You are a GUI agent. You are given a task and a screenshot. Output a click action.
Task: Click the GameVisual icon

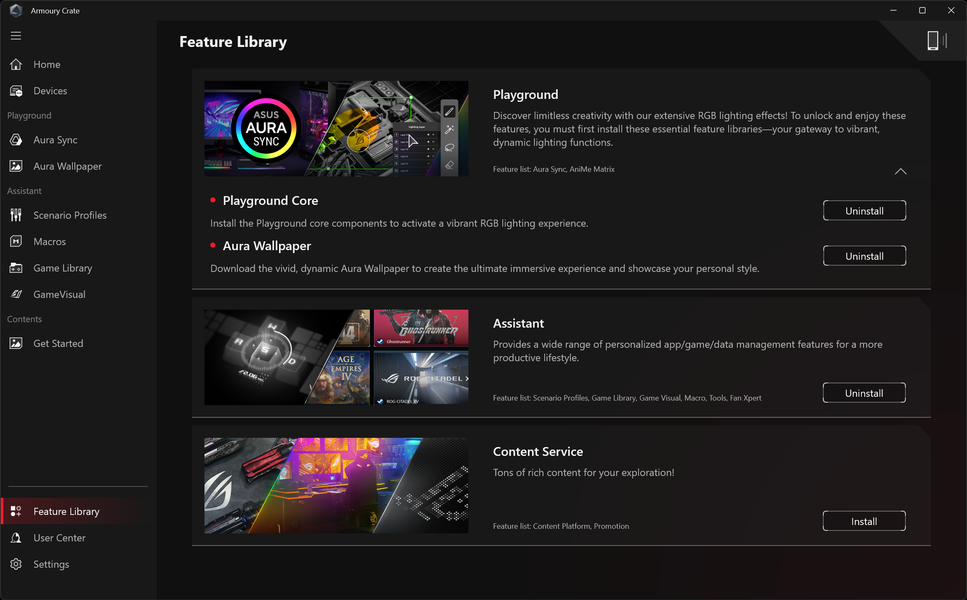click(x=16, y=294)
